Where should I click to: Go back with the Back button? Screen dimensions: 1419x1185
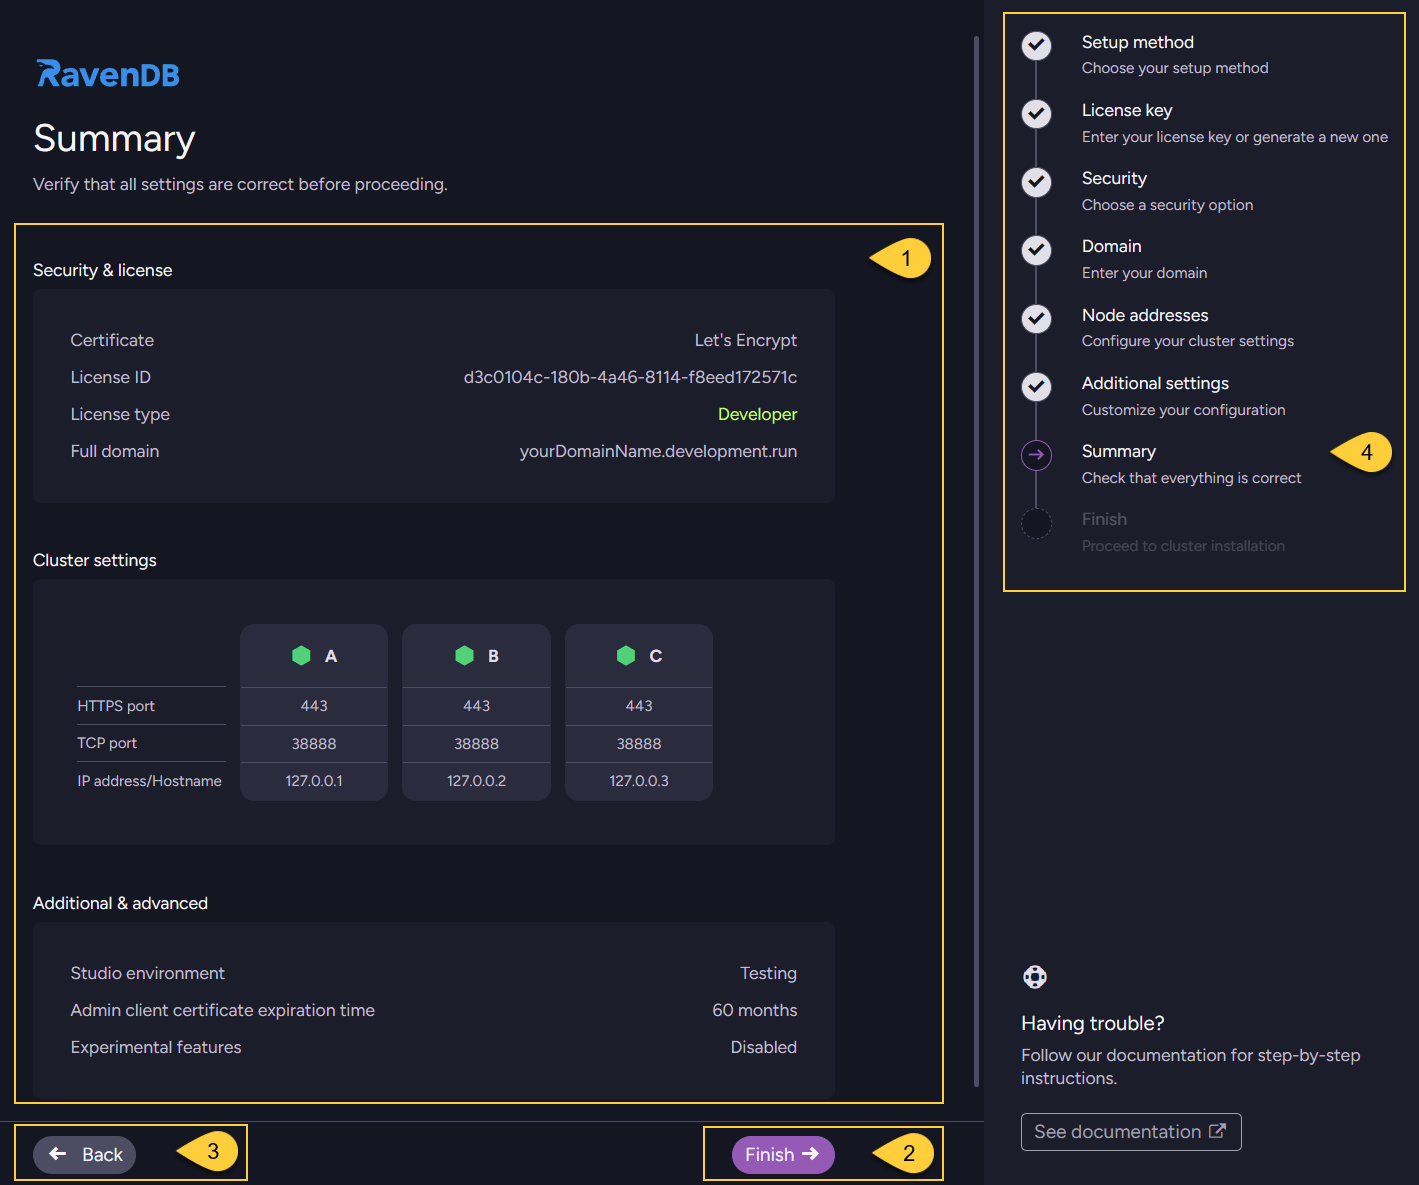(x=85, y=1154)
